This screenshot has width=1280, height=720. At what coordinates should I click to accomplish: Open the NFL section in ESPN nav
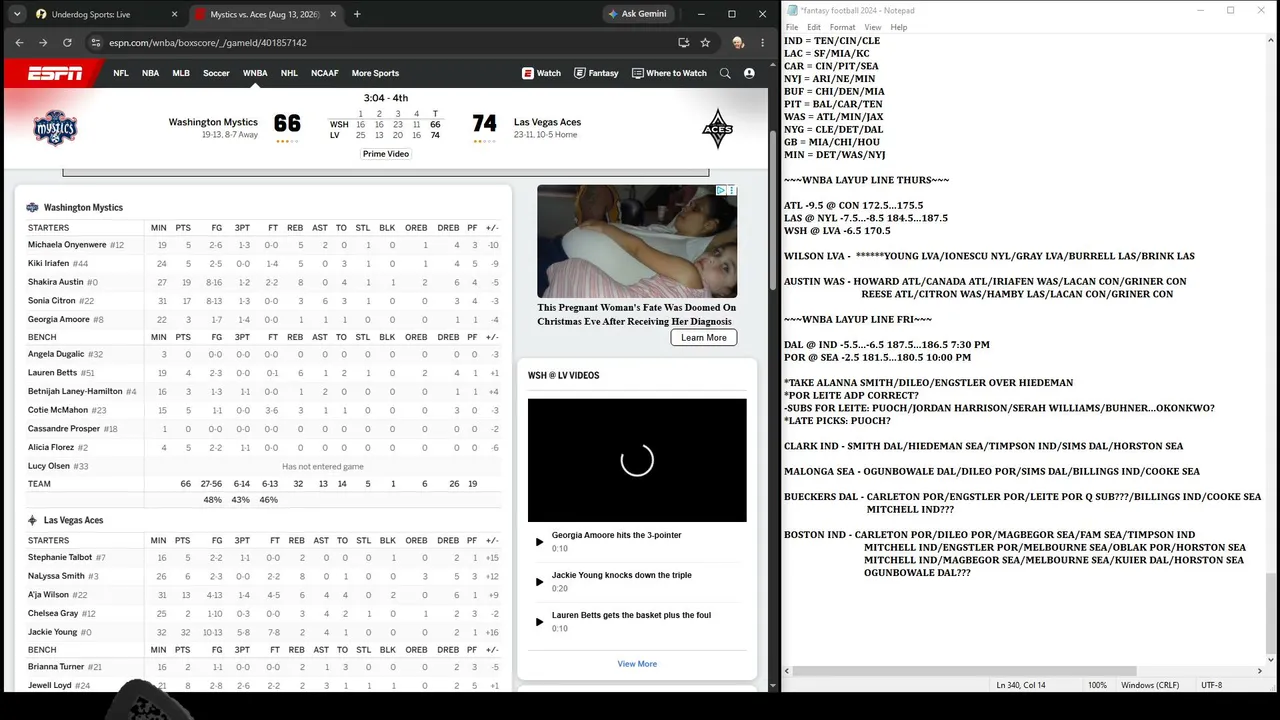tap(121, 73)
